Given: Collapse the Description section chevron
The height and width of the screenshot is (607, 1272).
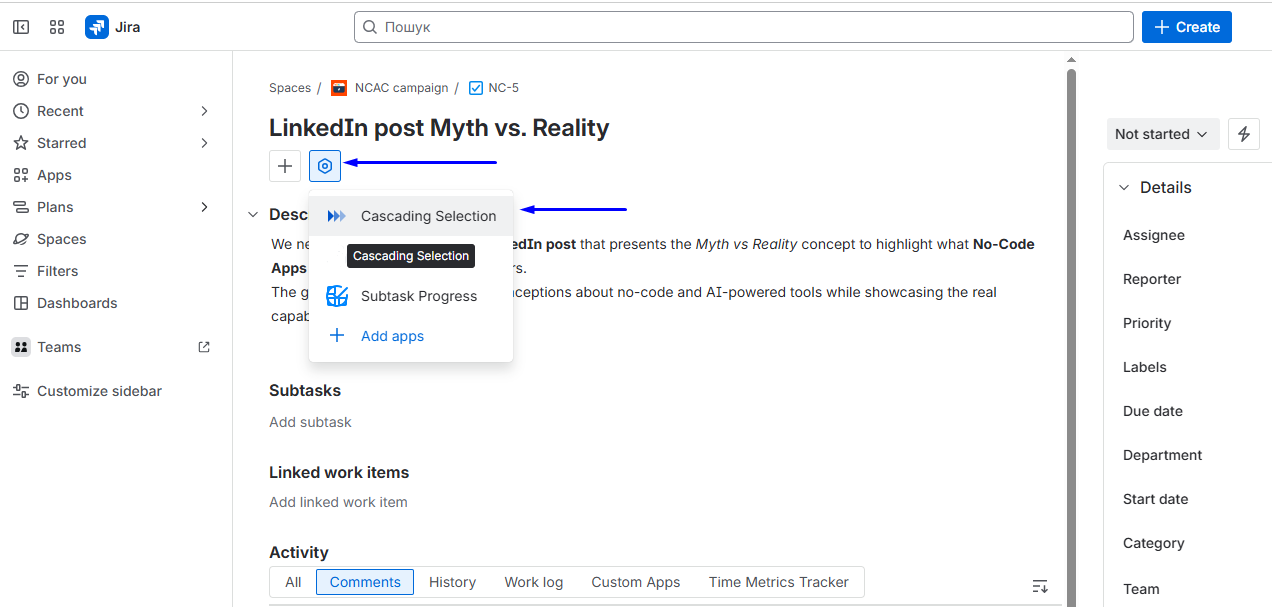Looking at the screenshot, I should [x=253, y=214].
